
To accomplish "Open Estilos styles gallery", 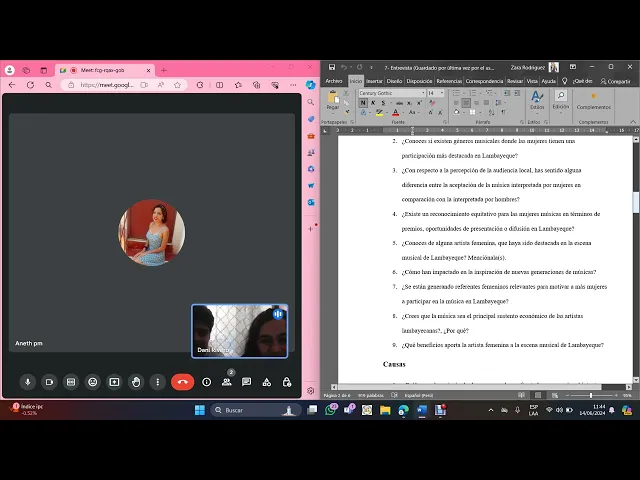I will point(537,100).
